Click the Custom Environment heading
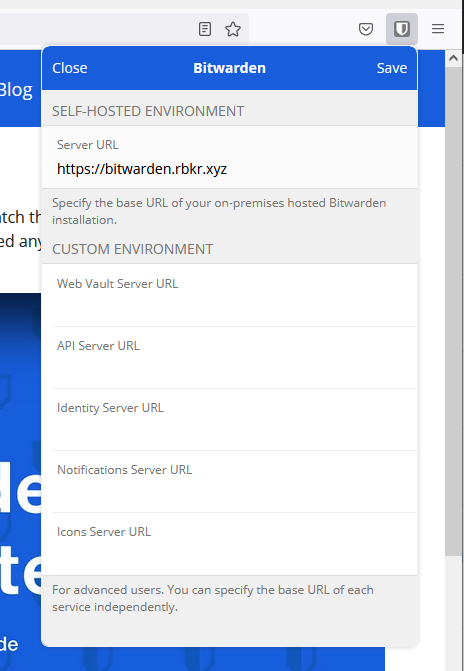 pyautogui.click(x=132, y=249)
